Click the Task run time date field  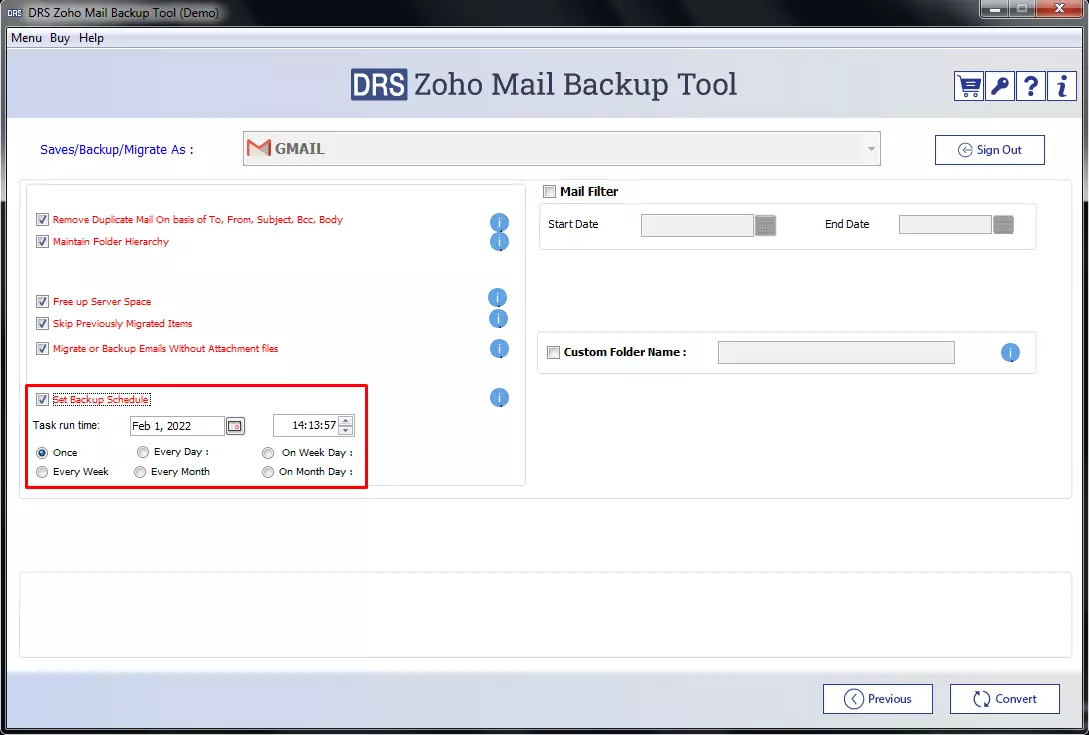coord(177,426)
